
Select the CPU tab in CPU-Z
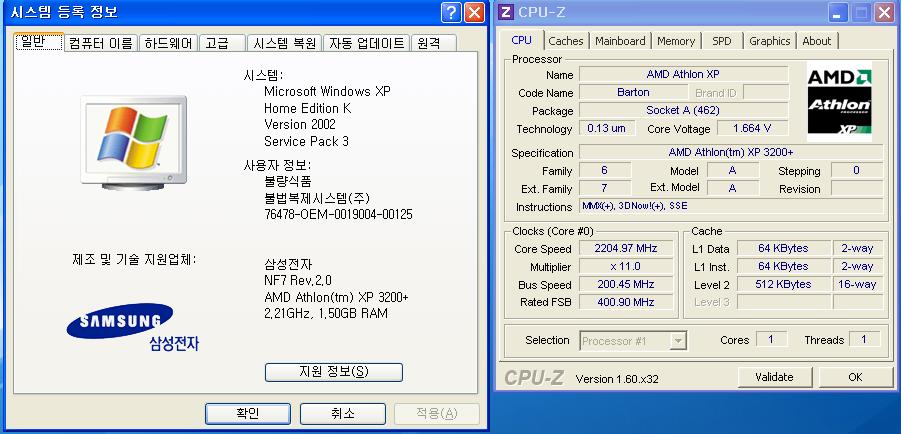tap(522, 40)
